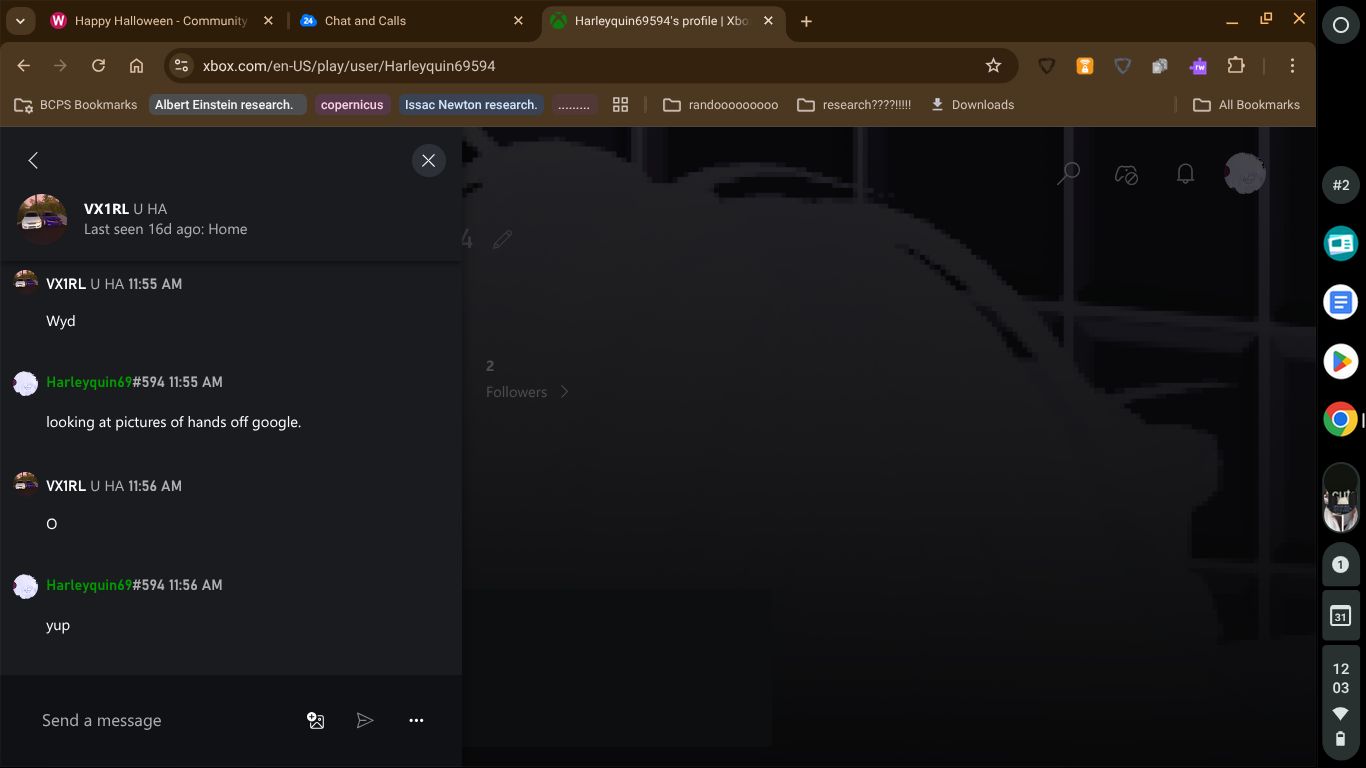Type in the Send a message field
Screen dimensions: 1366x768
(160, 720)
